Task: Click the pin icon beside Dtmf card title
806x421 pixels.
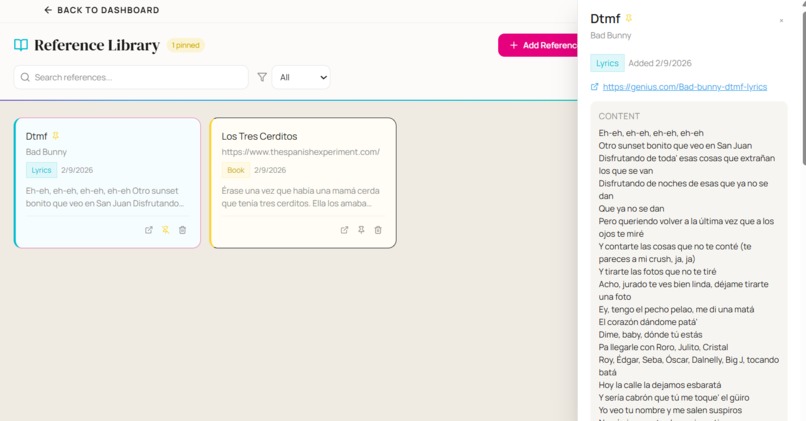Action: [x=56, y=136]
